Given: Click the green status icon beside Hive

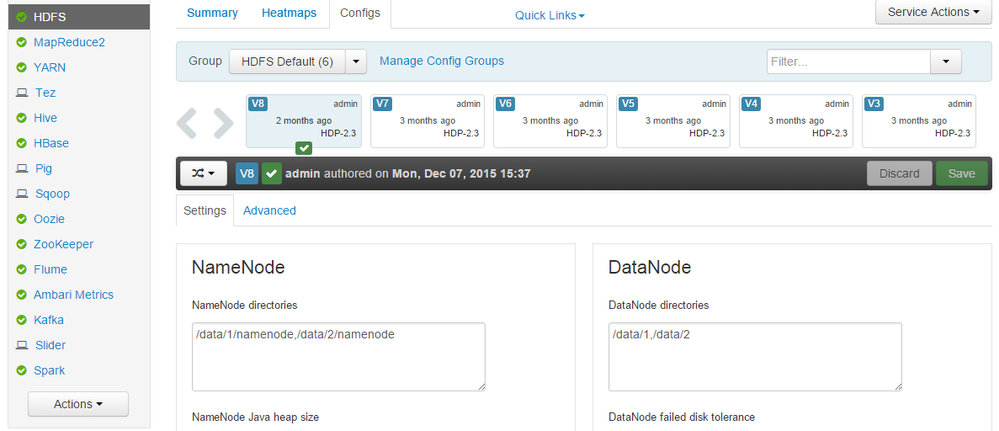Looking at the screenshot, I should [22, 118].
